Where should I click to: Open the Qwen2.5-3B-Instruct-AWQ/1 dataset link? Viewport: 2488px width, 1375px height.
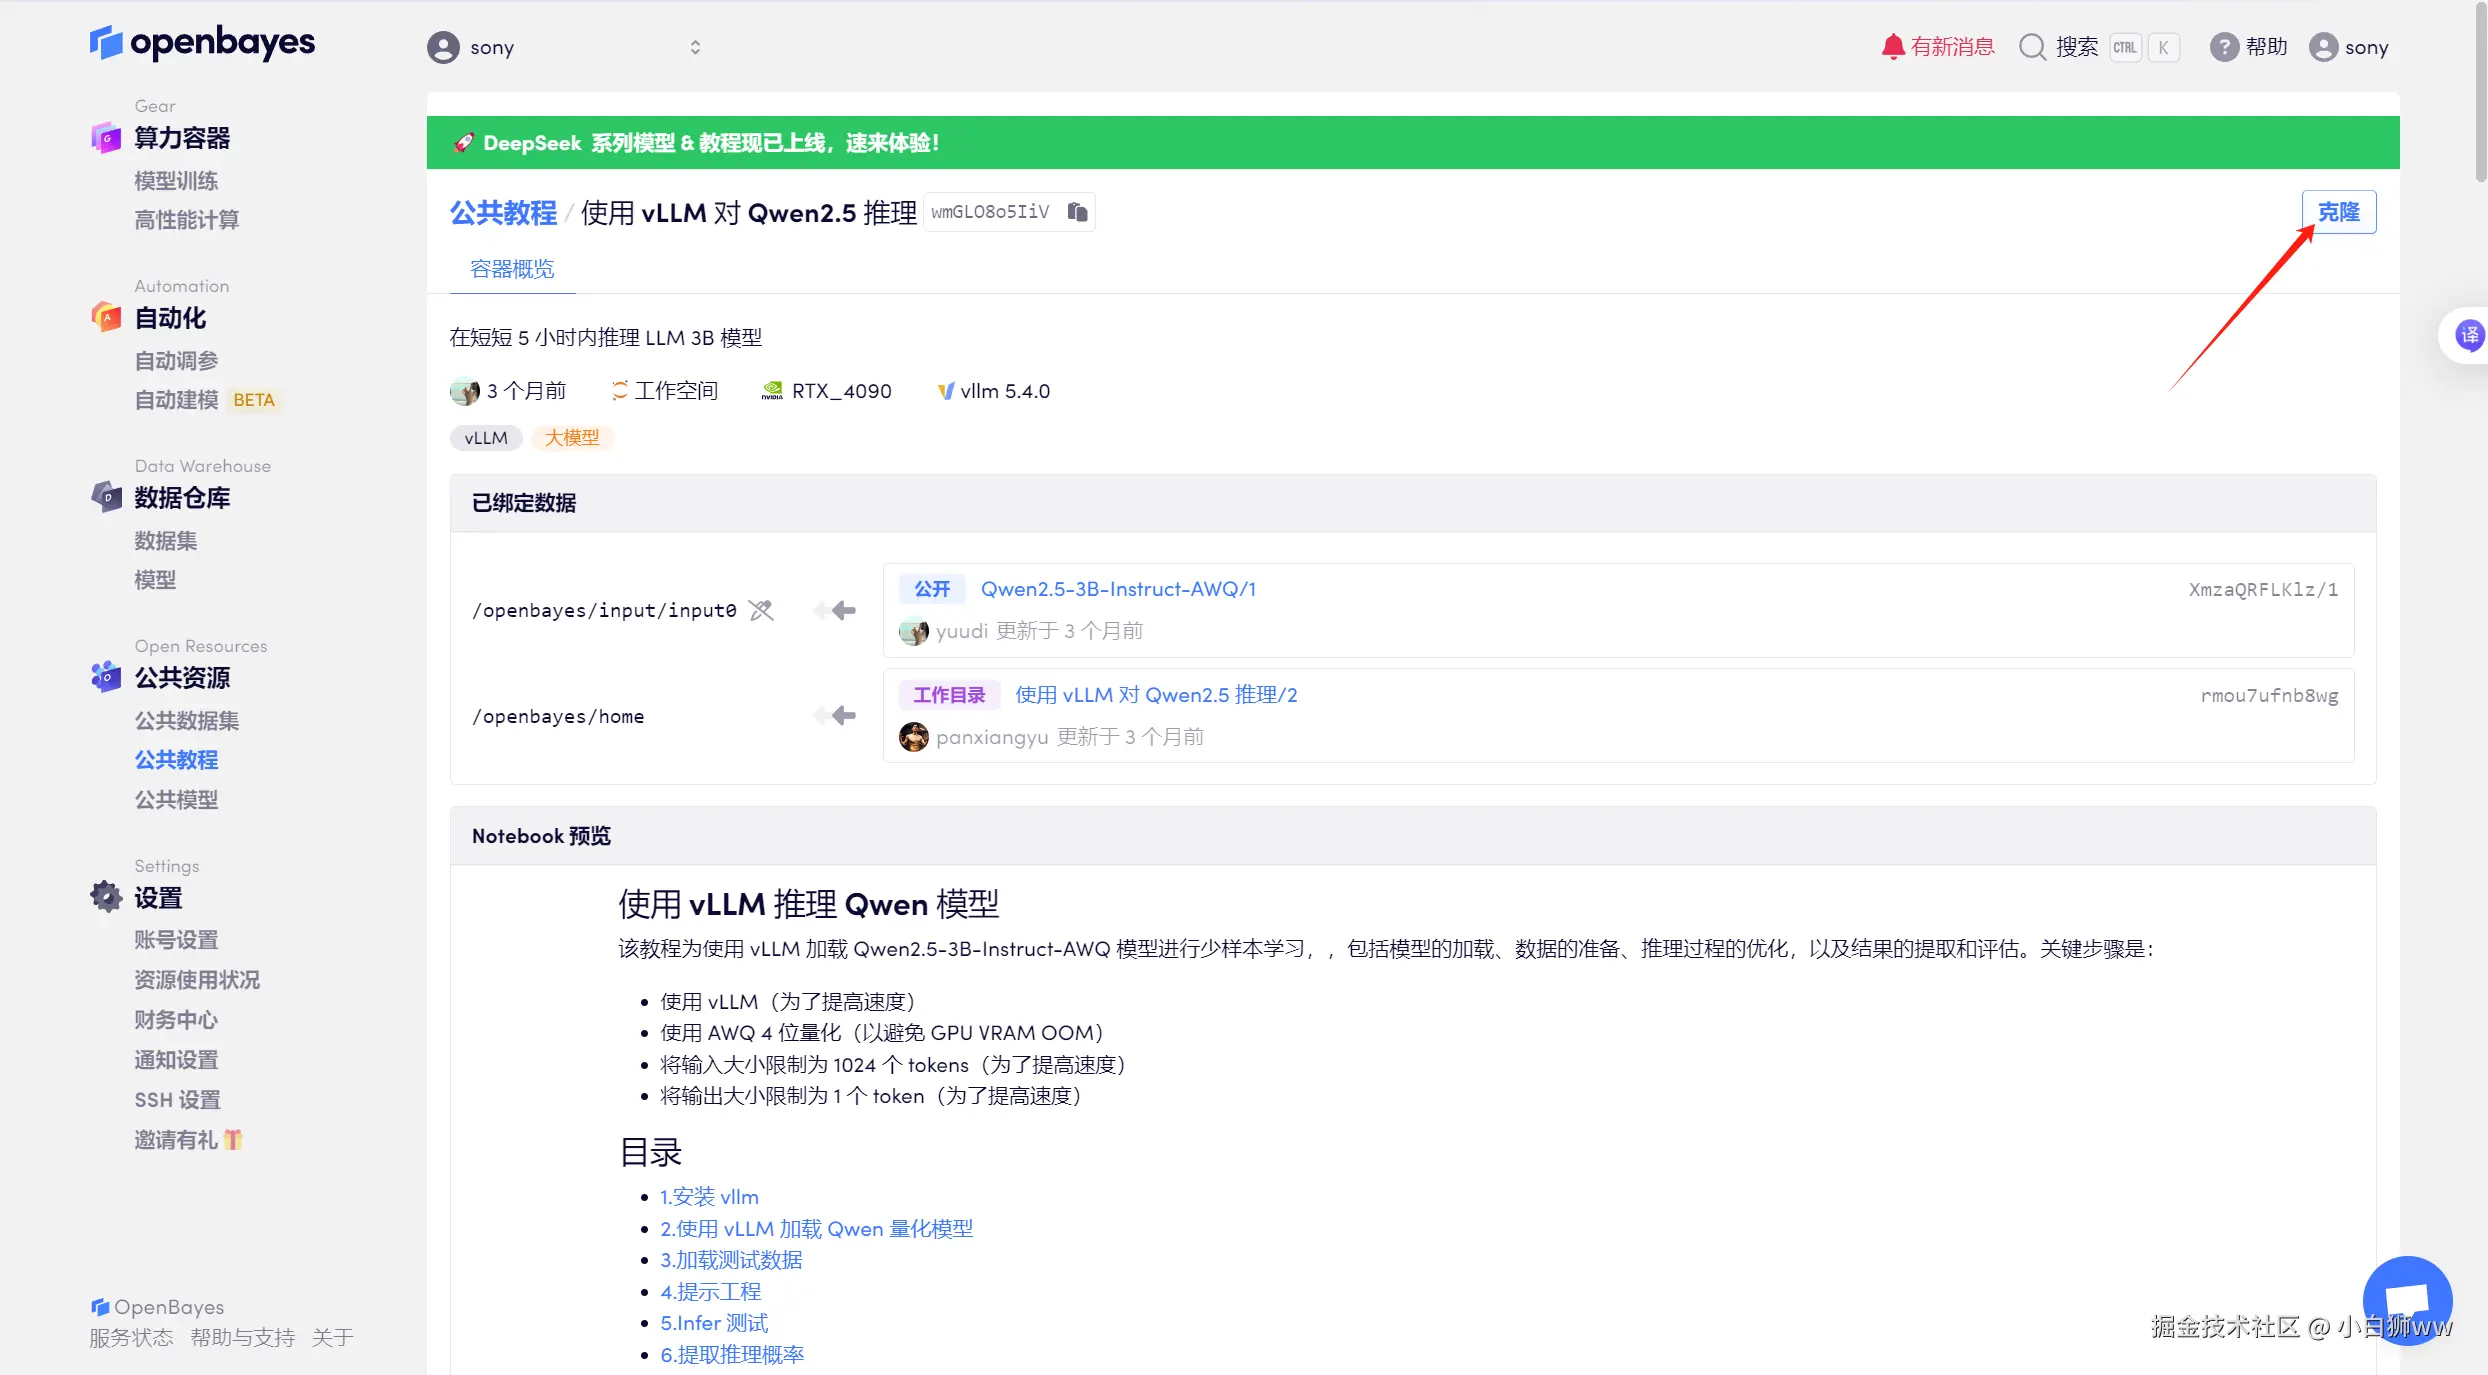(1118, 589)
